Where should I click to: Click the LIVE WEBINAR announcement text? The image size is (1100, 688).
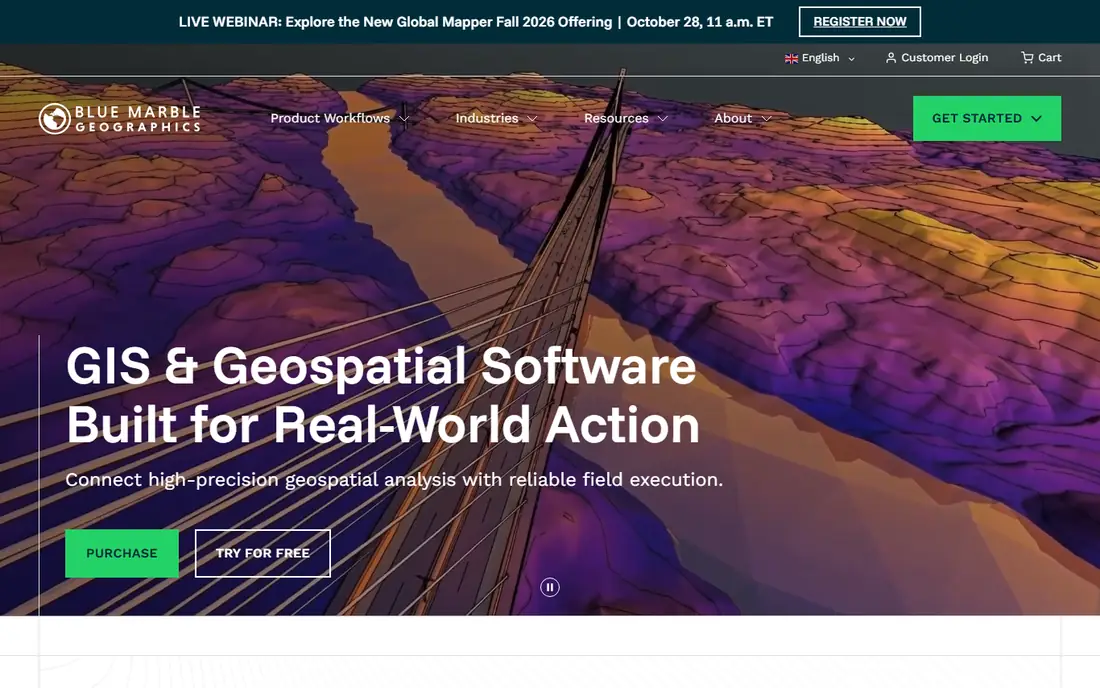(x=476, y=22)
